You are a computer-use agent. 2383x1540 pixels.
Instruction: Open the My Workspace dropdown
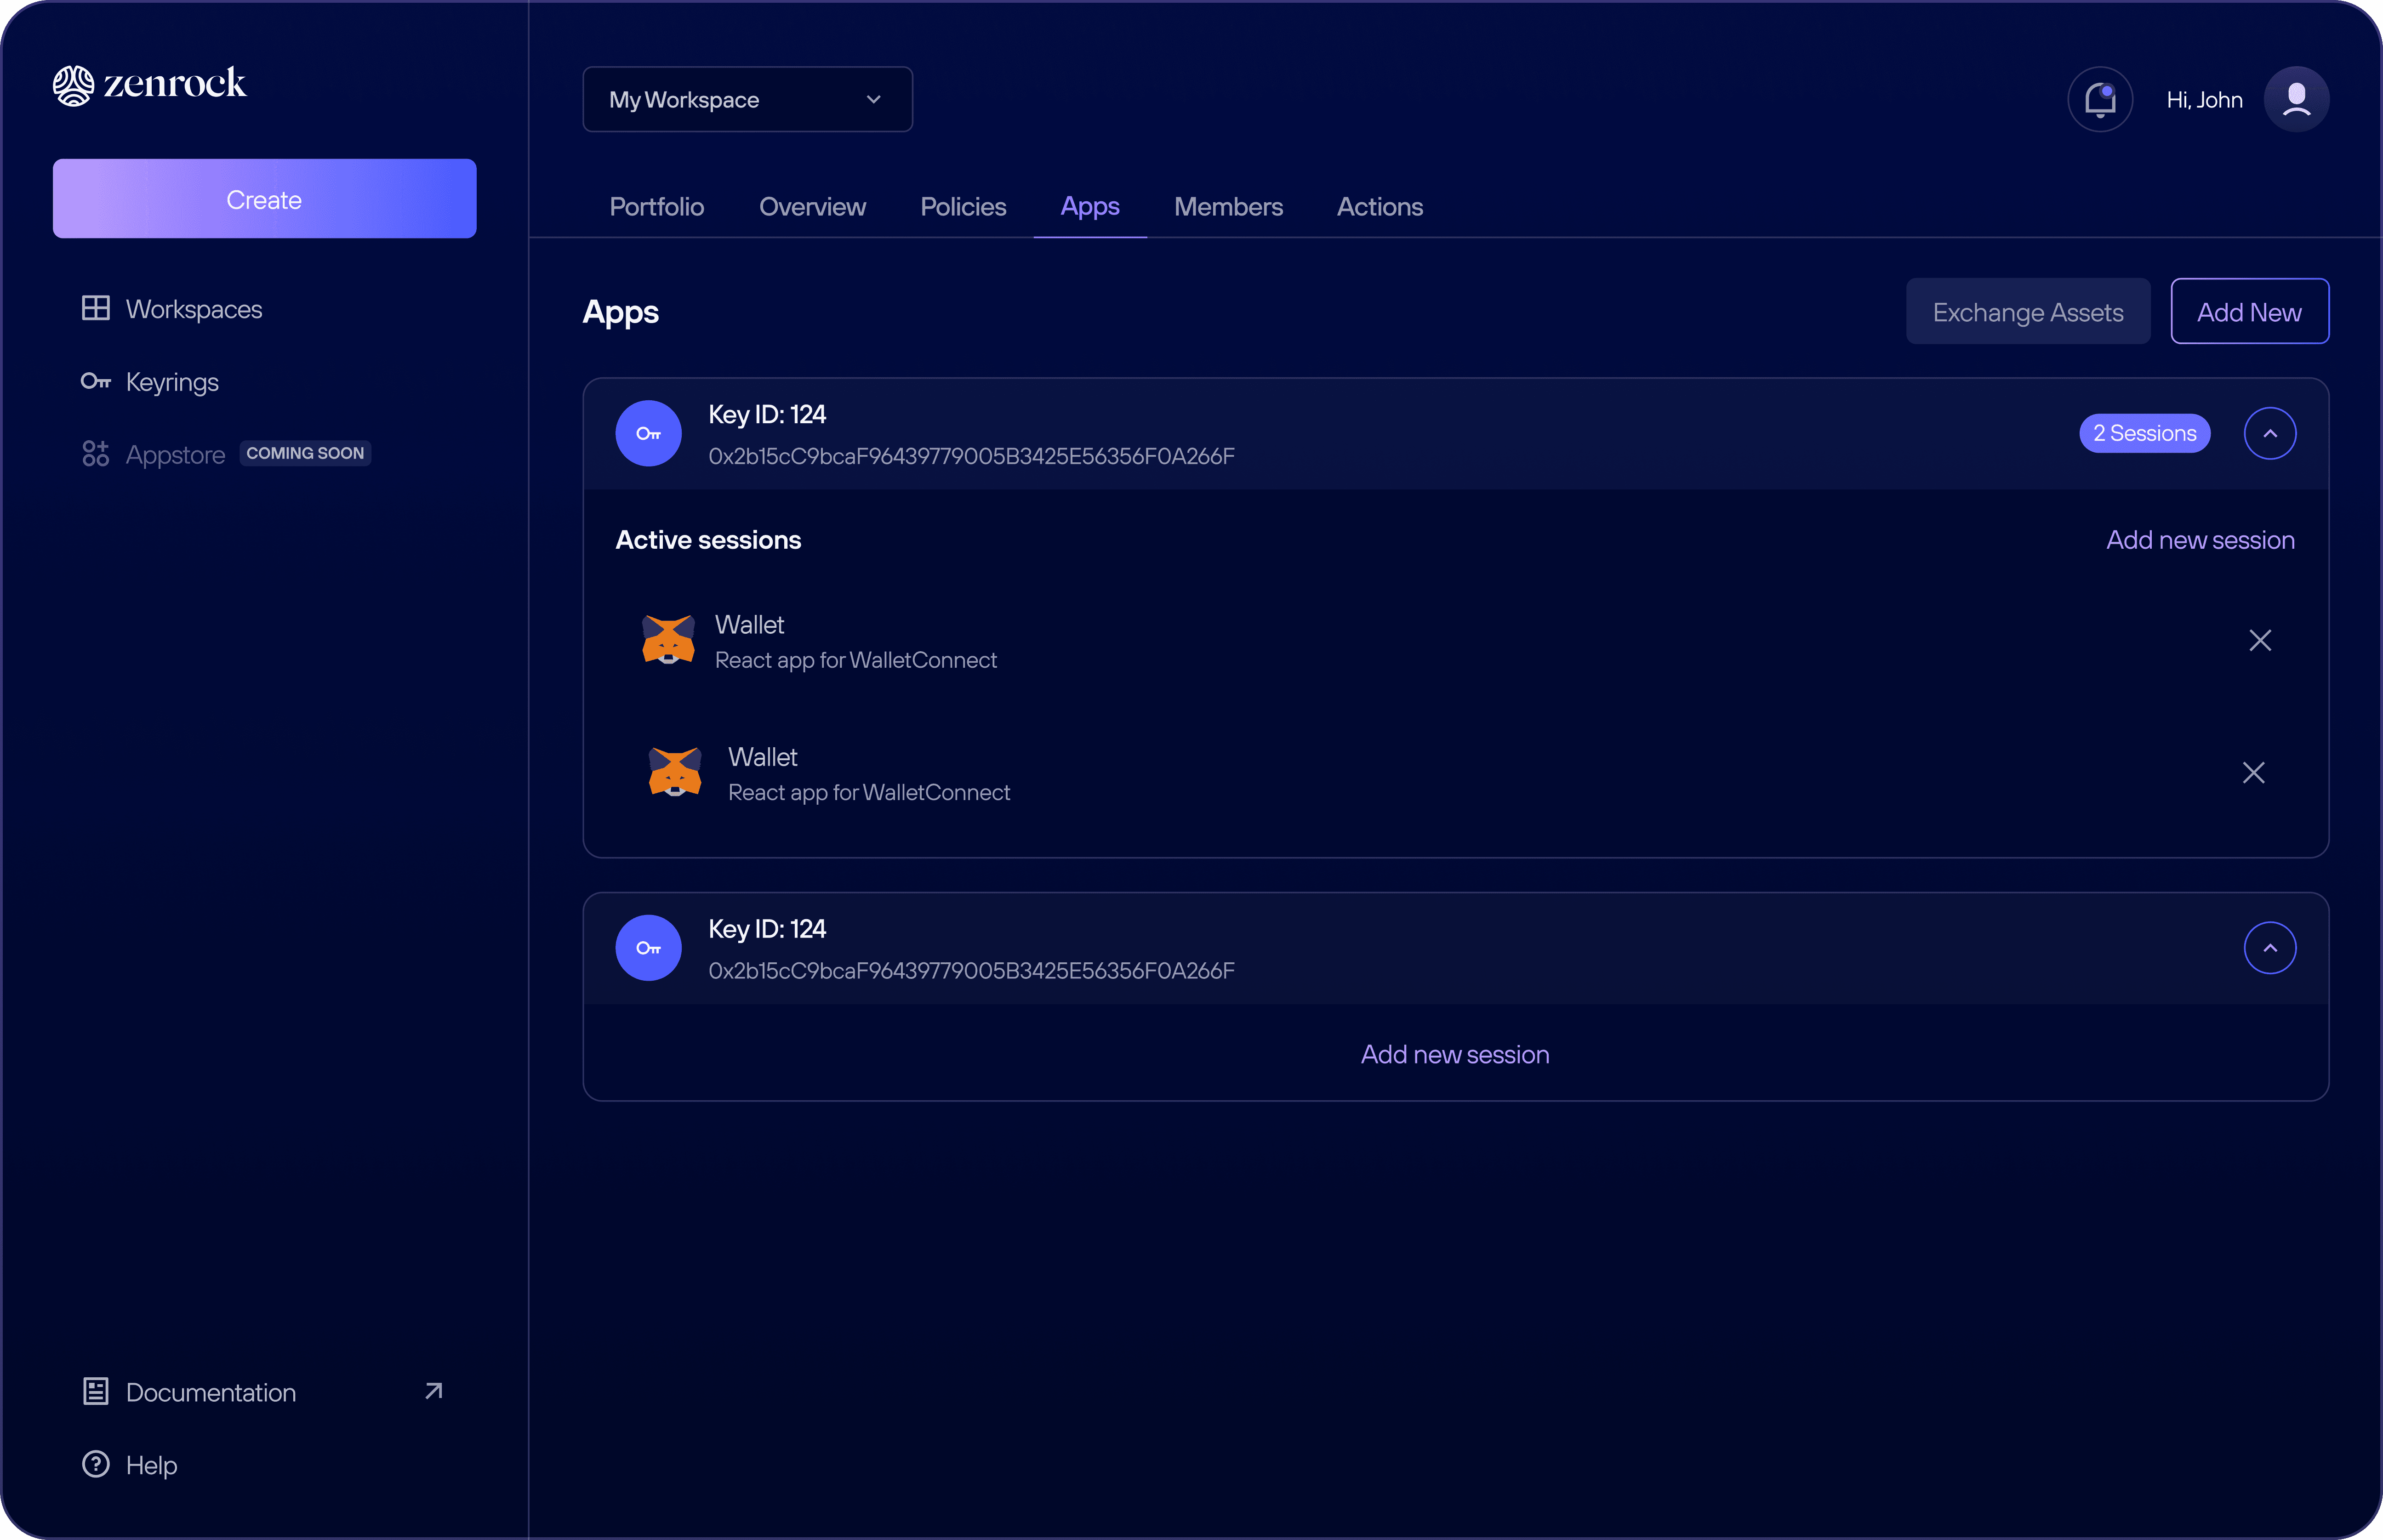747,99
